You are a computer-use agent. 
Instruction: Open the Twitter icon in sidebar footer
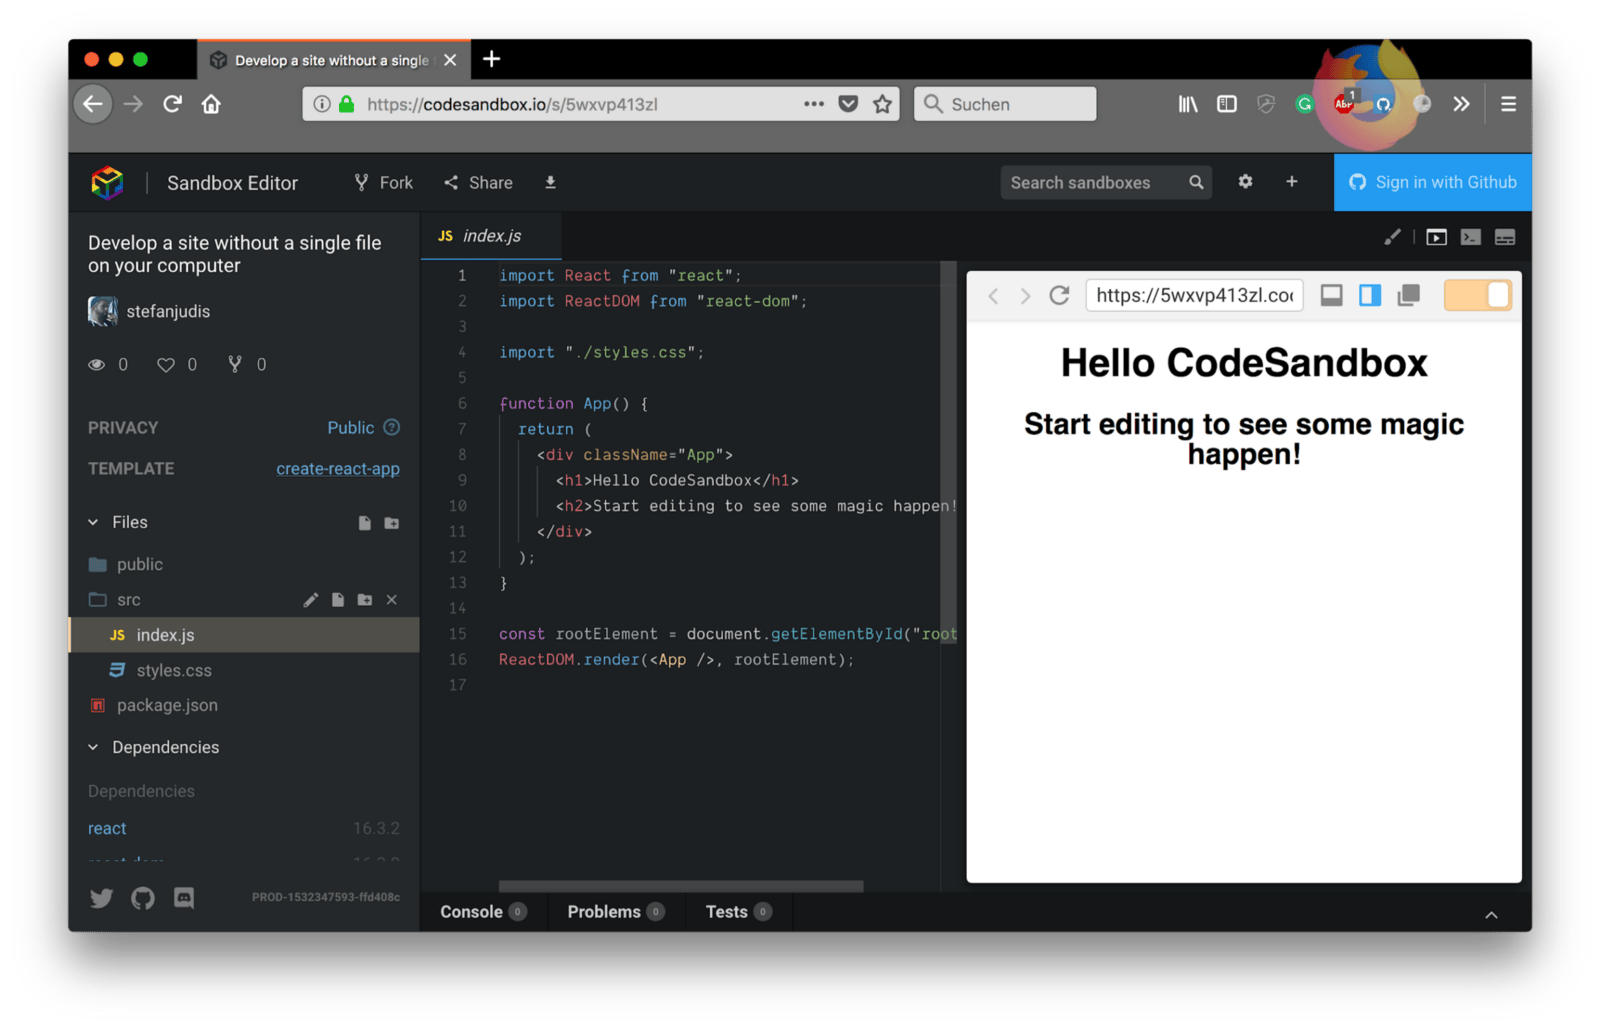(x=101, y=898)
